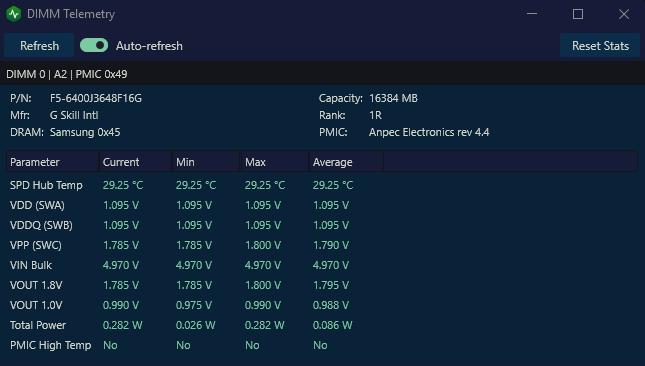The image size is (645, 366).
Task: Select the VOUT 1.0V row label
Action: tap(36, 305)
